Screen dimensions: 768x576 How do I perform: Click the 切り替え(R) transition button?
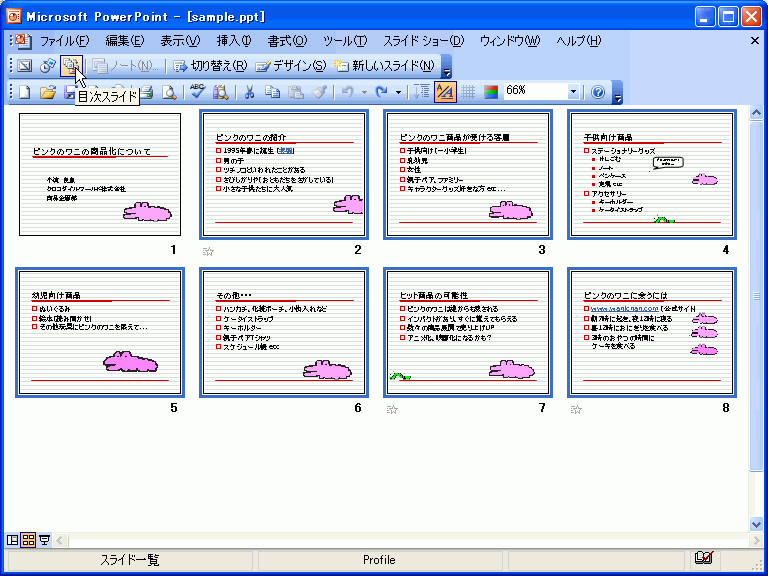point(210,66)
